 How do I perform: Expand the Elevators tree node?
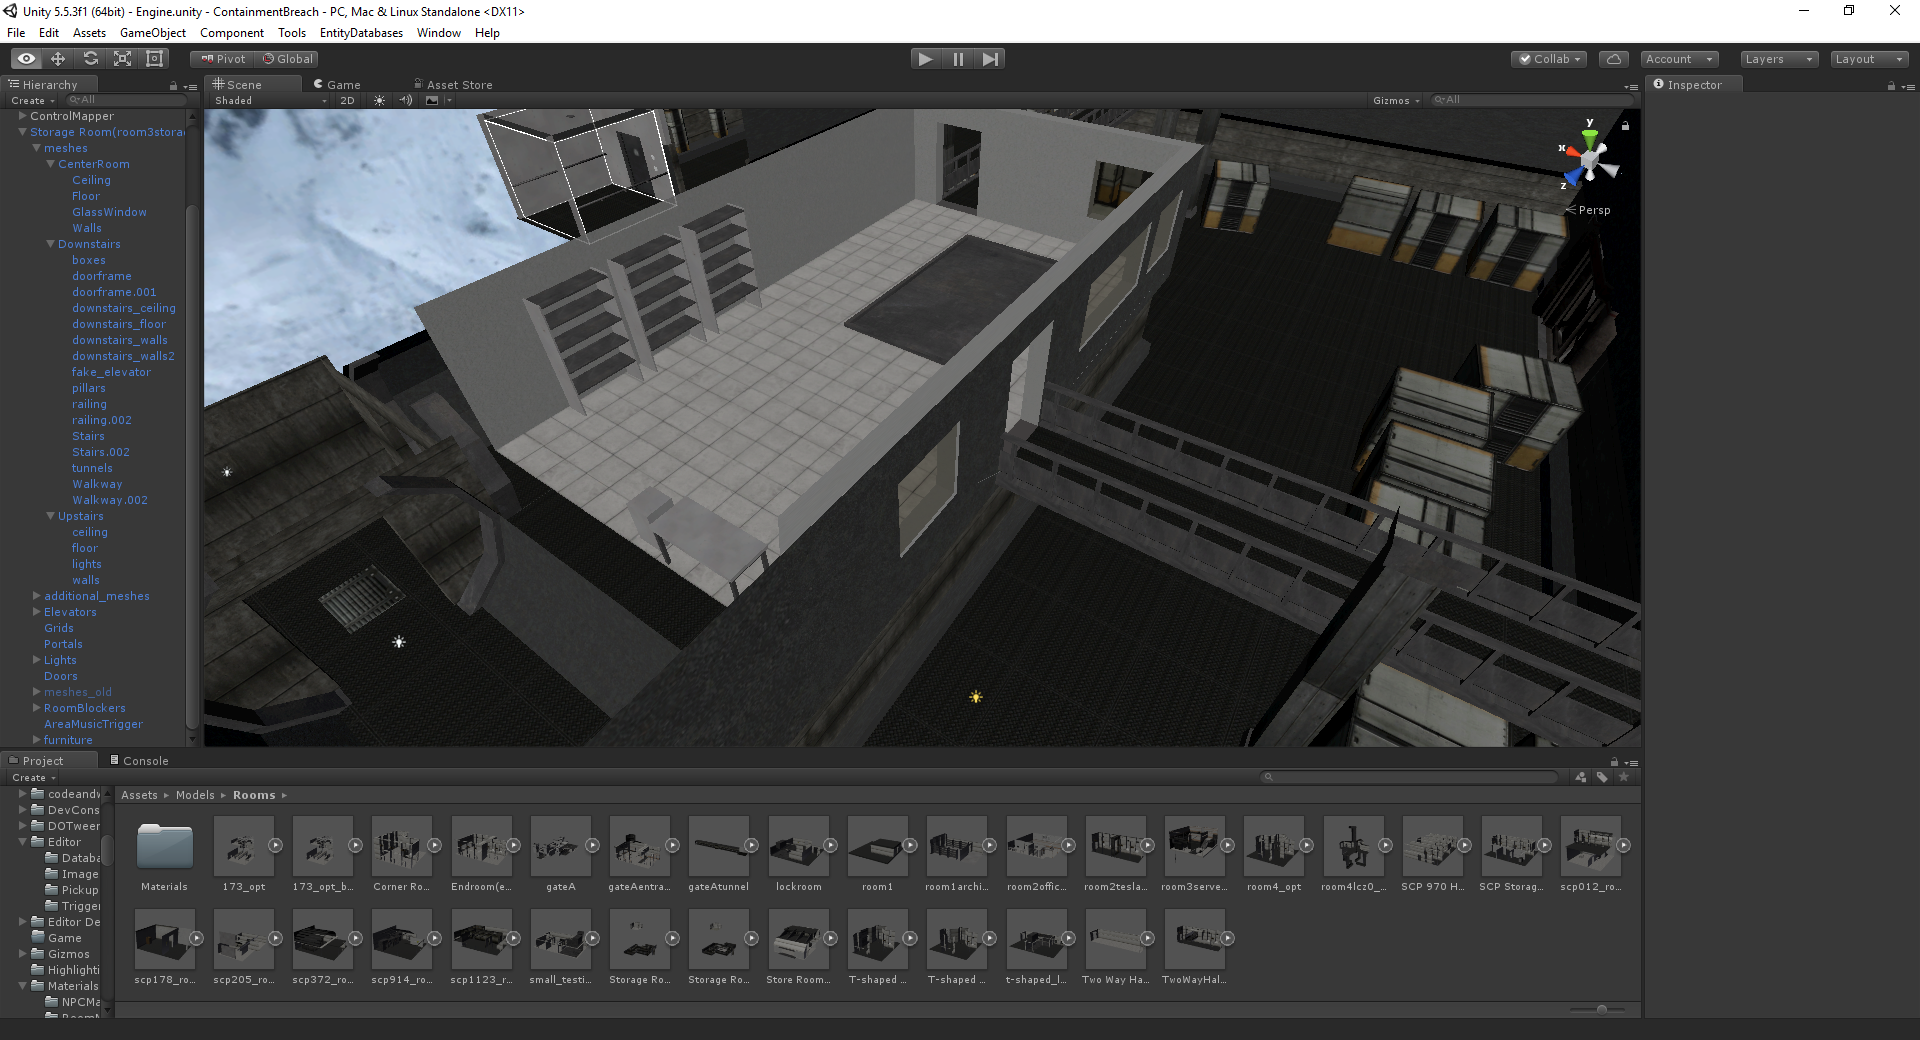(x=37, y=612)
